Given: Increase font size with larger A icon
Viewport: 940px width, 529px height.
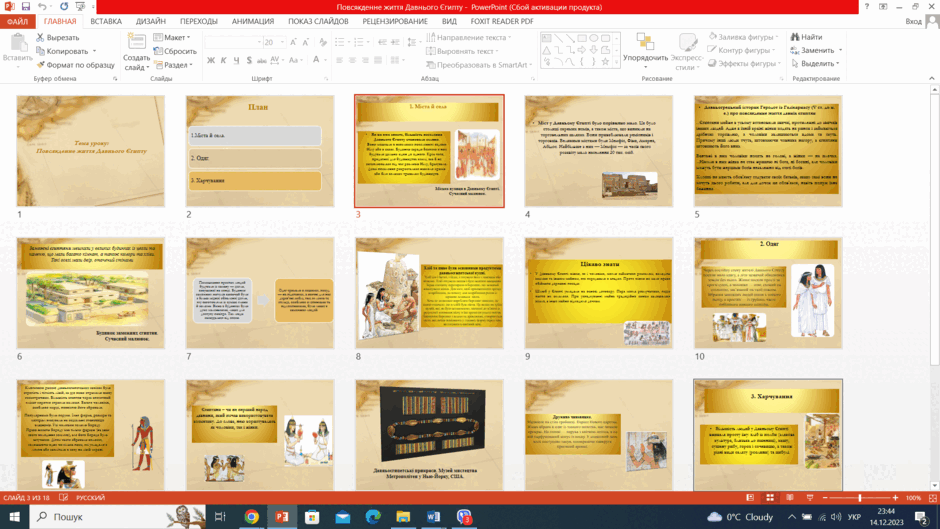Looking at the screenshot, I should pyautogui.click(x=293, y=42).
